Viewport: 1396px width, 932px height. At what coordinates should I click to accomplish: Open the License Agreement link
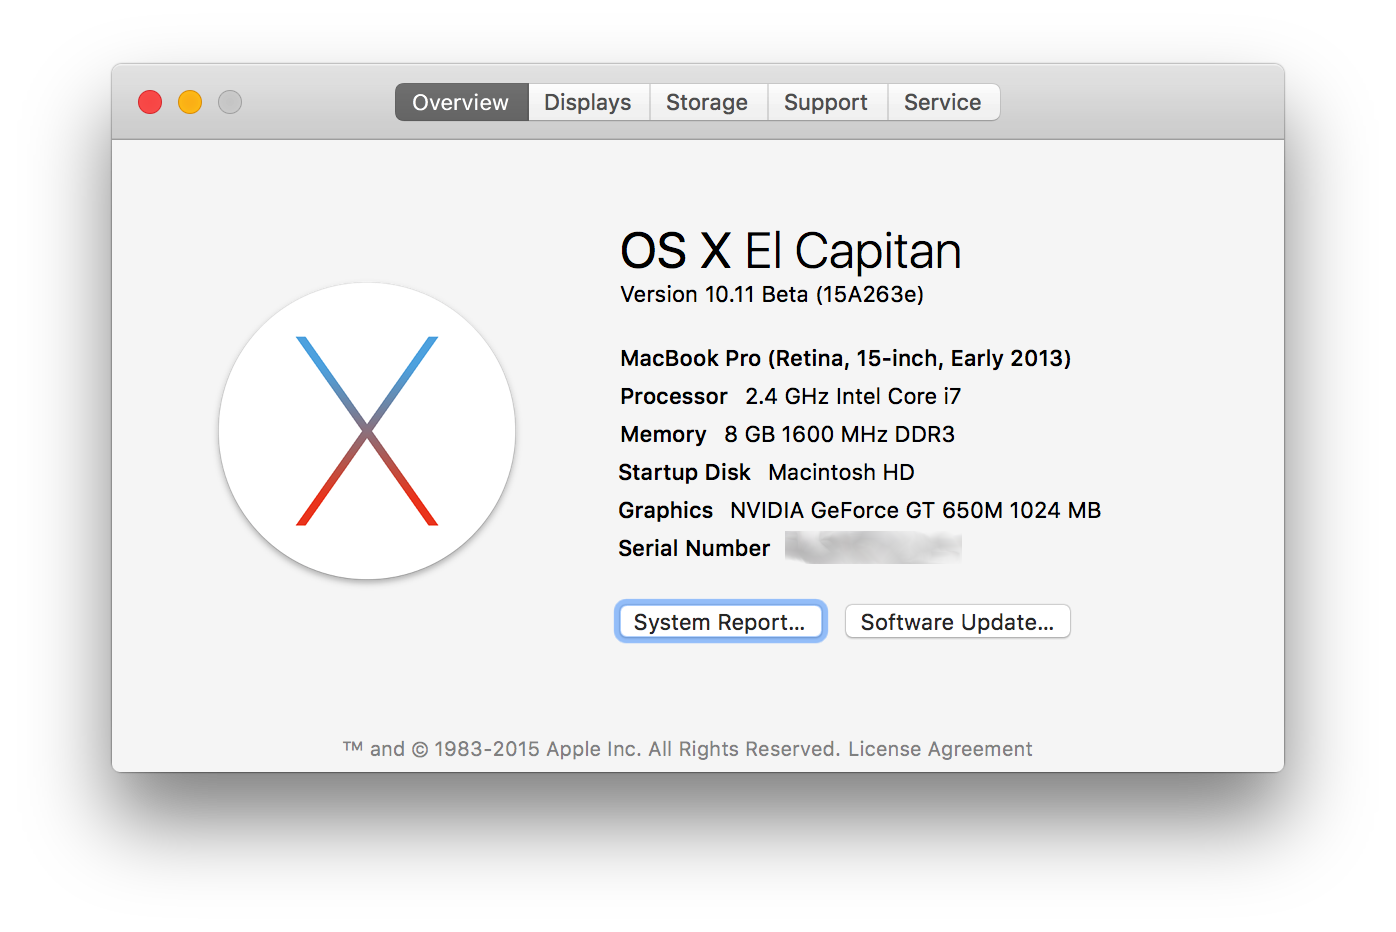[x=940, y=749]
